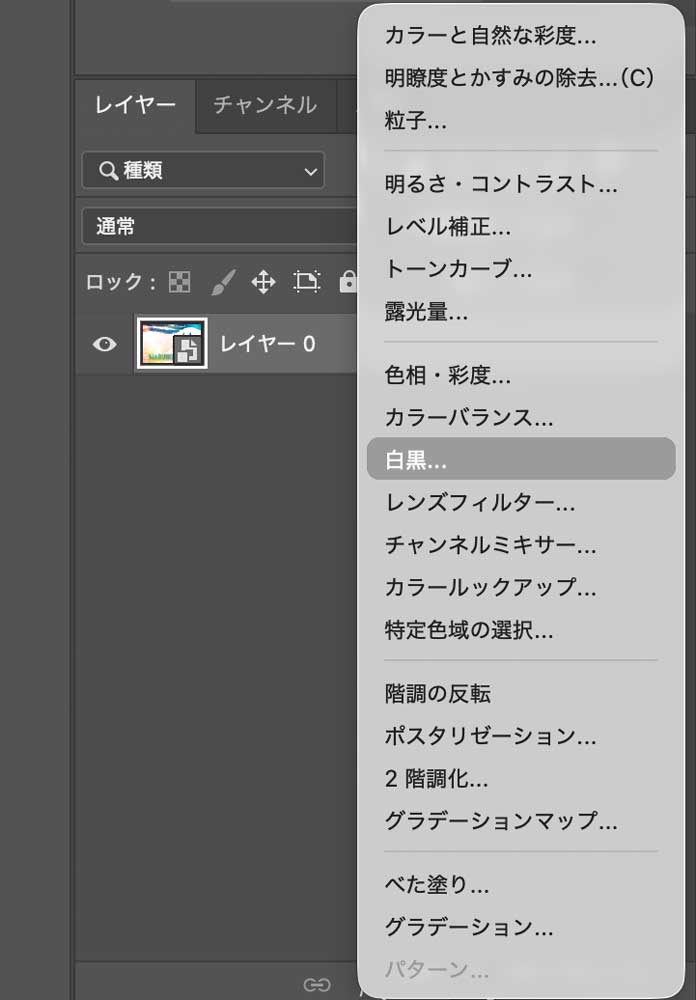Open the 通常 blend mode dropdown
Image resolution: width=696 pixels, height=1000 pixels.
coord(219,226)
